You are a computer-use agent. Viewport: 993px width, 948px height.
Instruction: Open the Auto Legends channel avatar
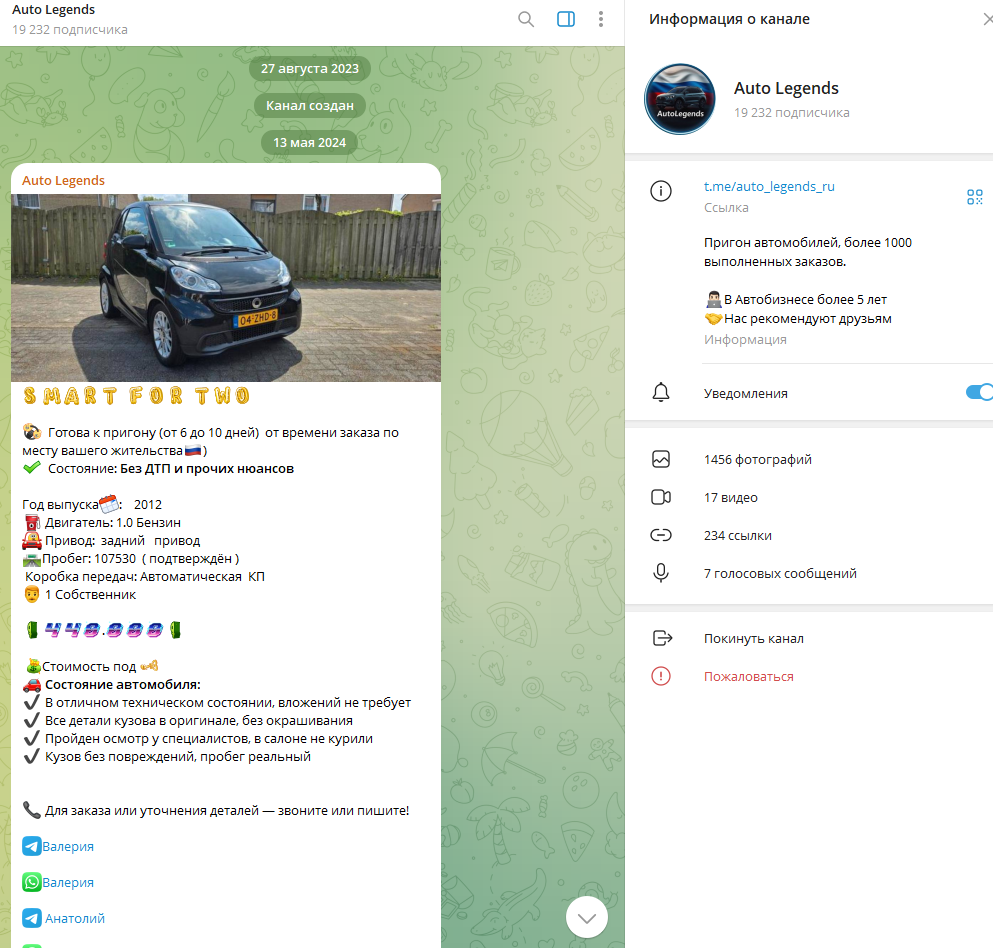tap(680, 99)
